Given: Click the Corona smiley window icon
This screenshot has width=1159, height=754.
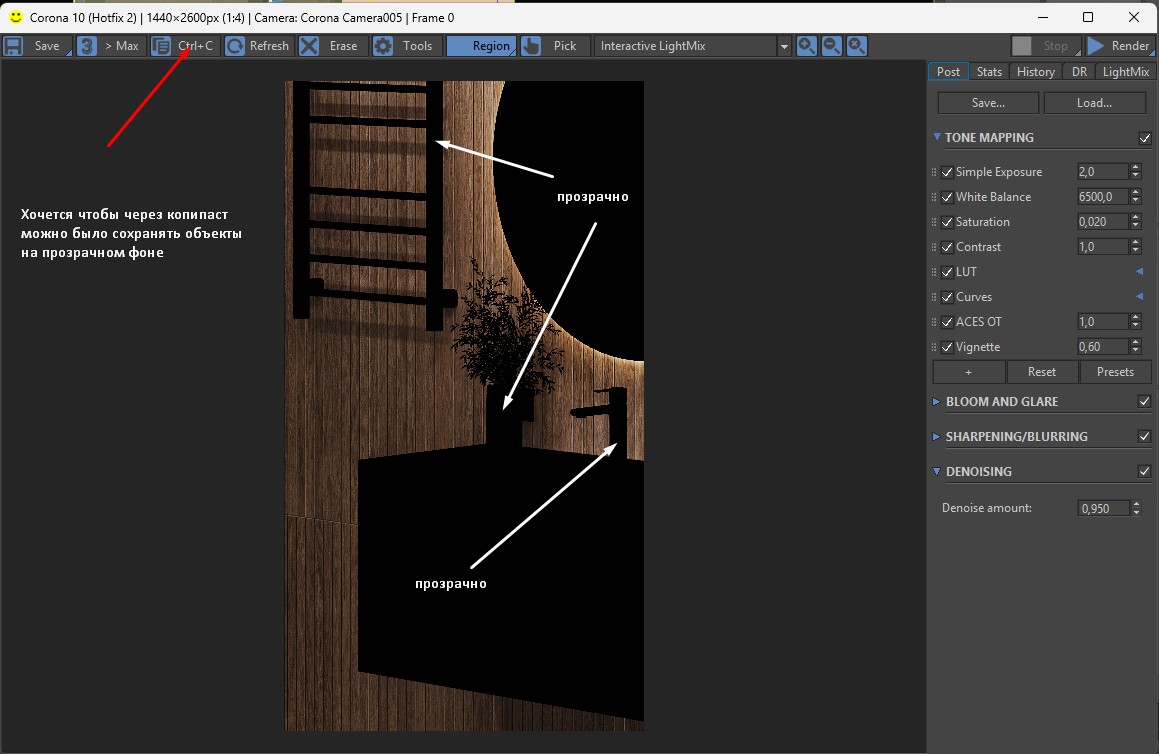Looking at the screenshot, I should pos(15,16).
